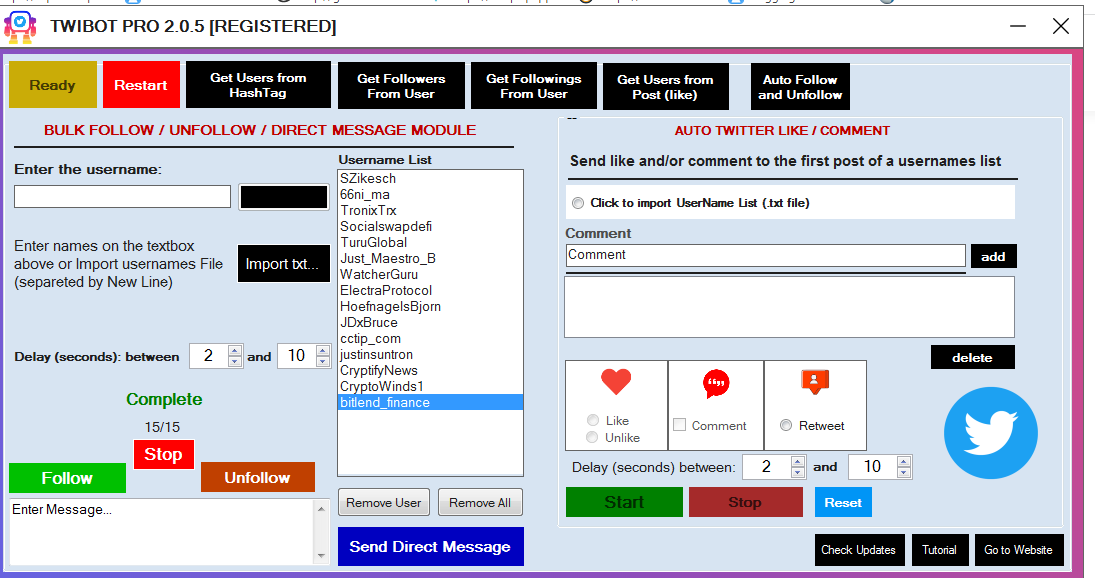The image size is (1095, 578).
Task: Click the green Start button
Action: [624, 503]
